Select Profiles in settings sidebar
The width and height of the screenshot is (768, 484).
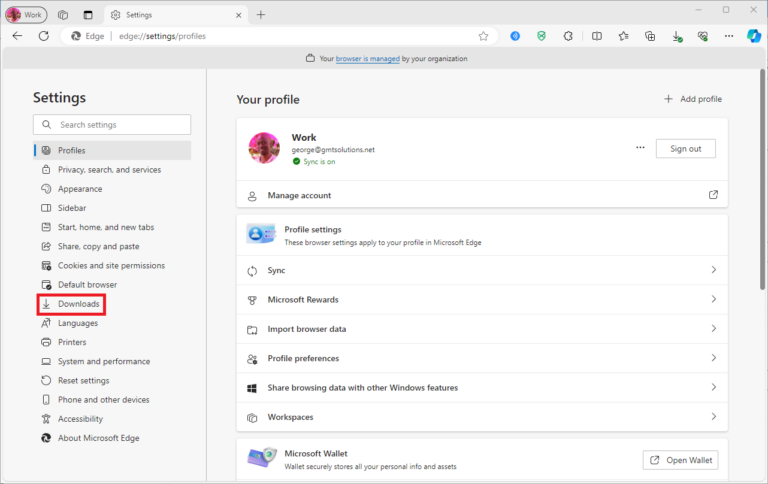(x=112, y=150)
